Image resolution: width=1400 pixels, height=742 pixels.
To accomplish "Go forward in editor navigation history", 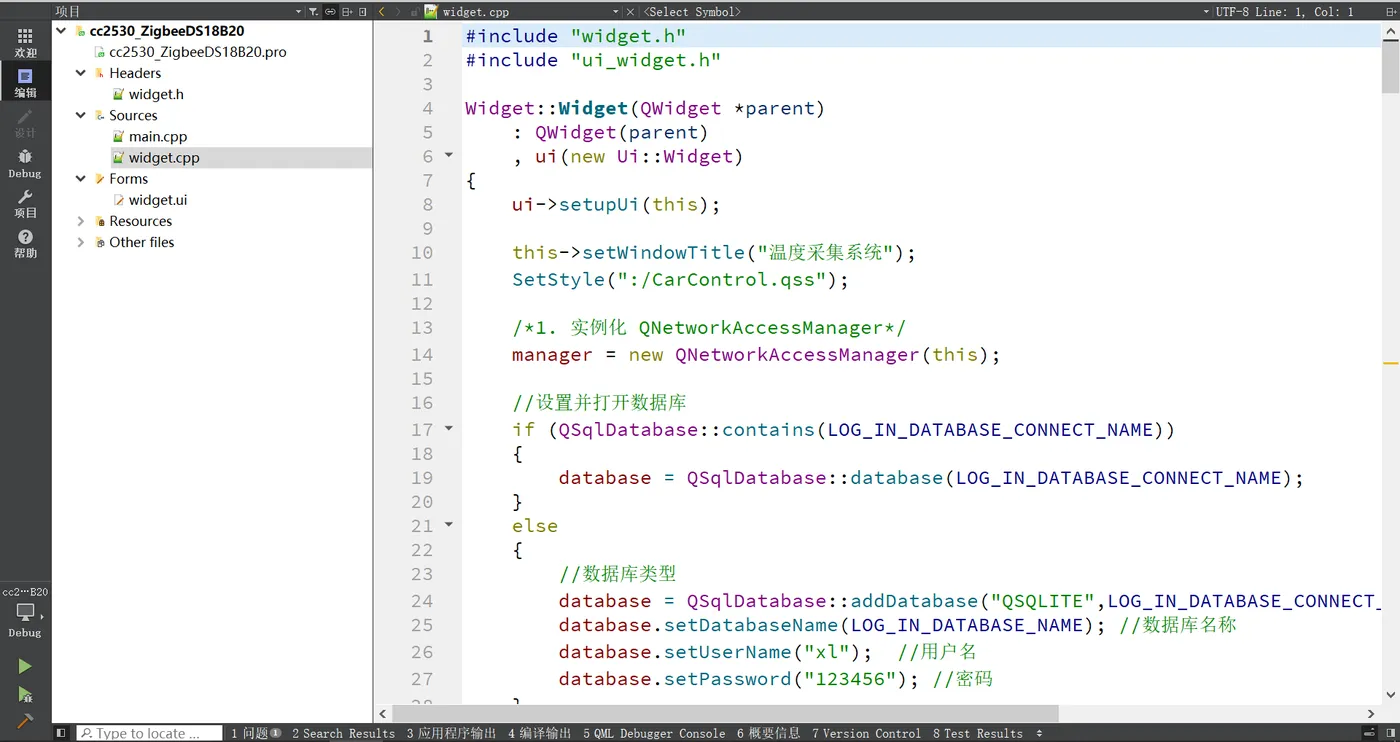I will [398, 12].
